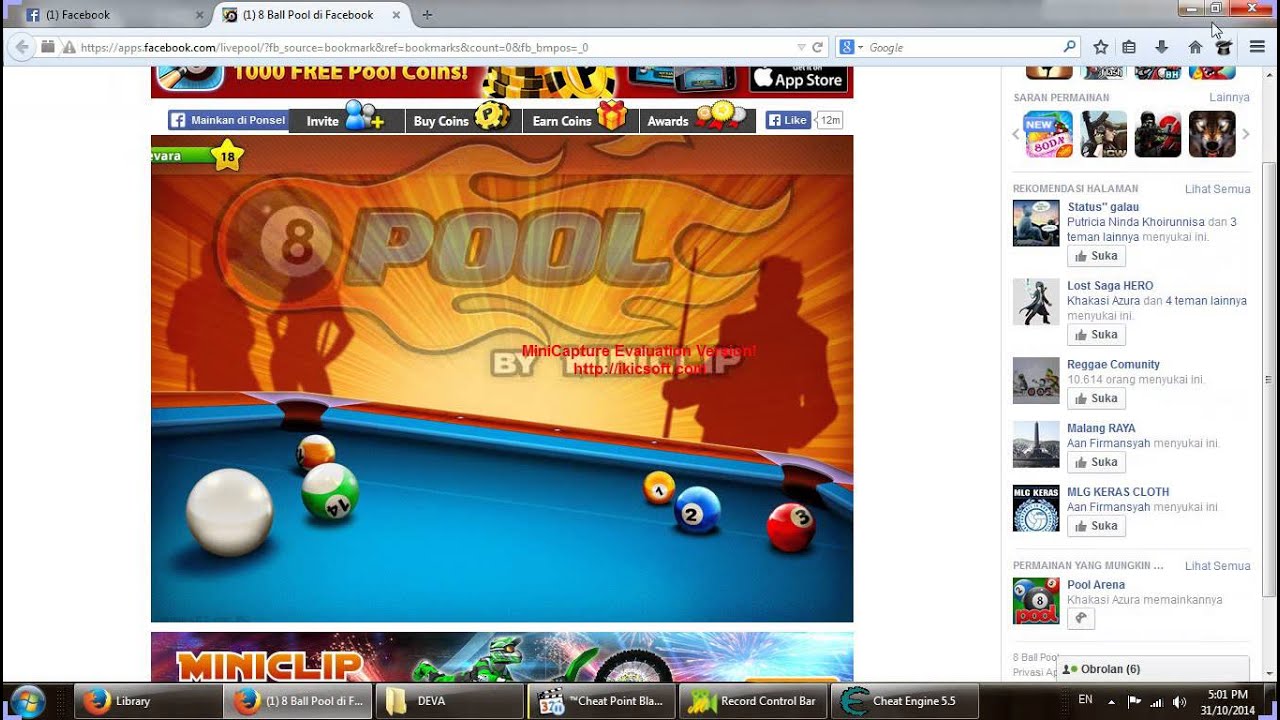Open the Windows Start button
Screen dimensions: 1280x720
tap(27, 701)
